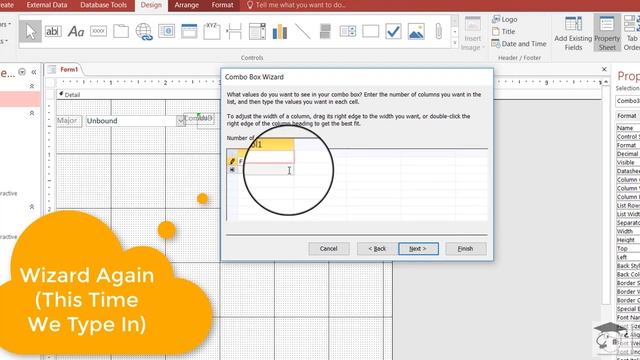Pick the Image control with mountain icon
The height and width of the screenshot is (360, 640).
(416, 31)
